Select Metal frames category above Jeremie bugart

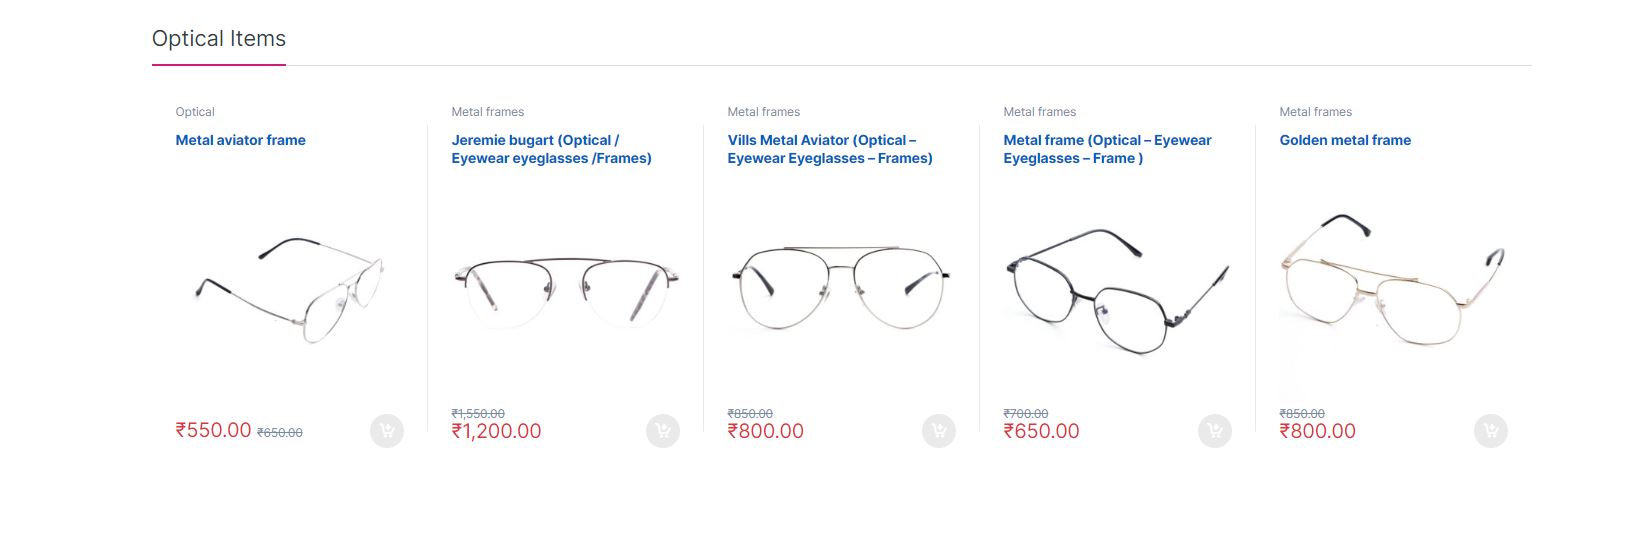coord(488,112)
